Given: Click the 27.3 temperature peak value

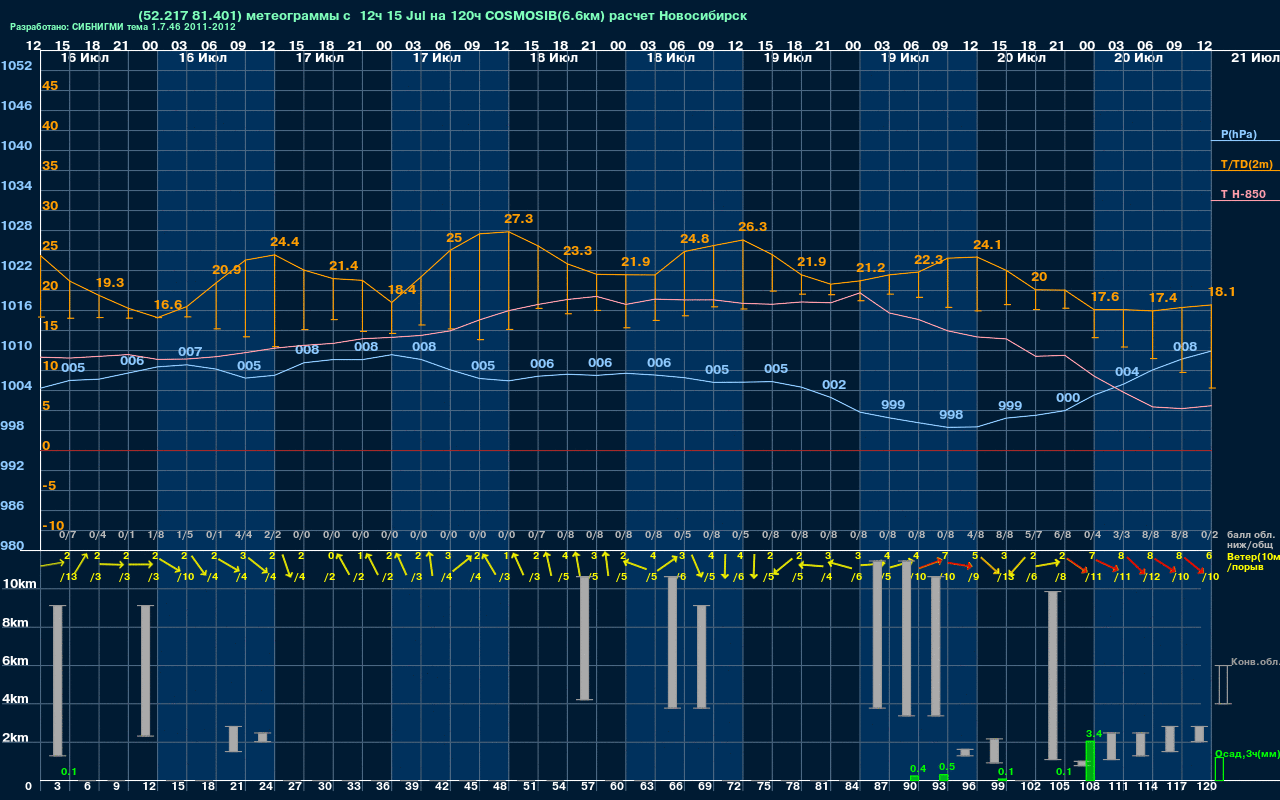Looking at the screenshot, I should pyautogui.click(x=519, y=218).
